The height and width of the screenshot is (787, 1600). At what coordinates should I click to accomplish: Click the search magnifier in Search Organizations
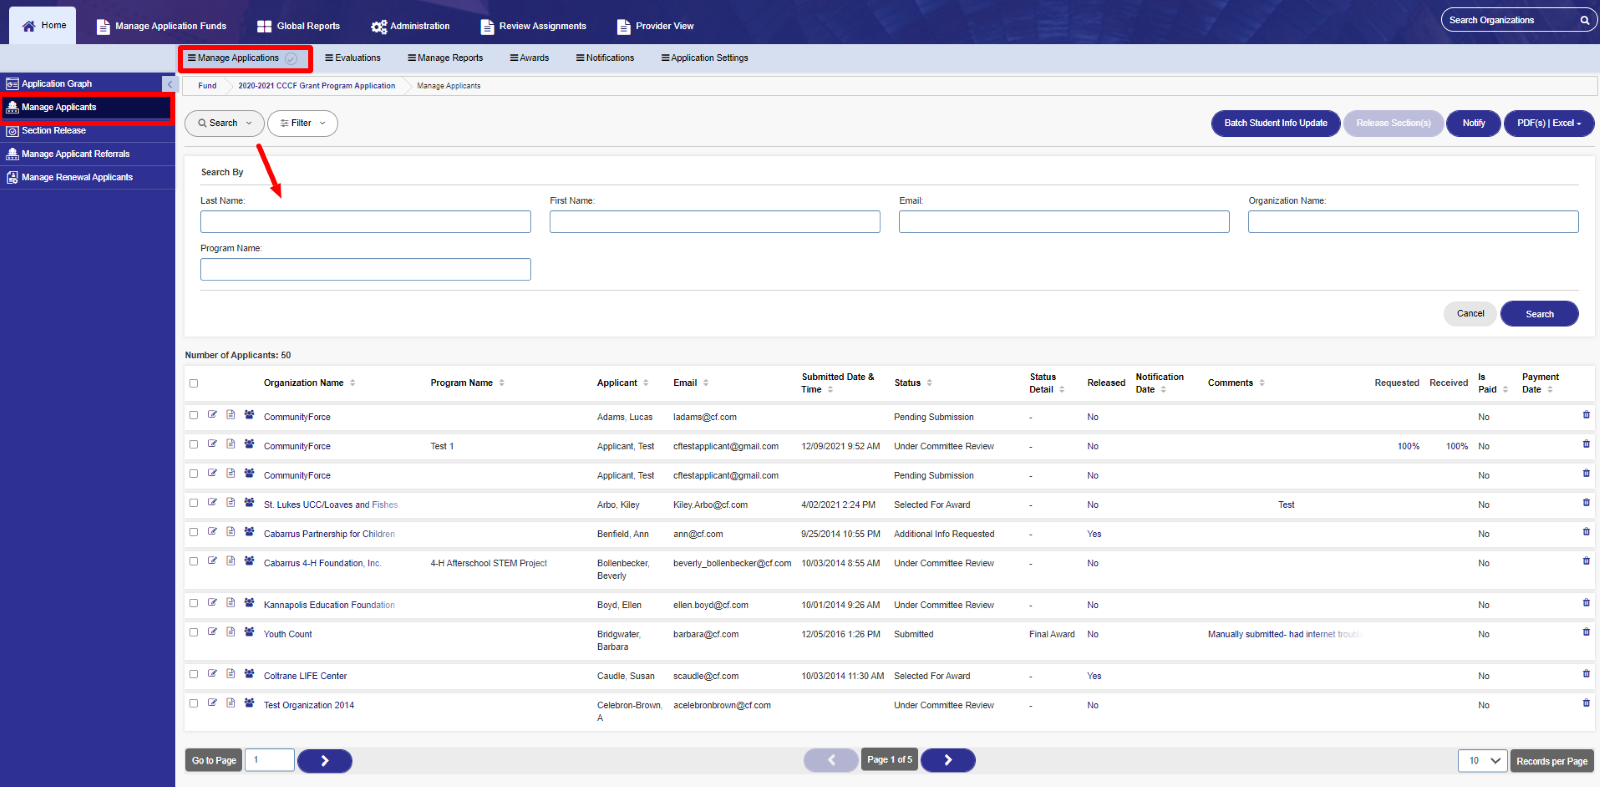point(1584,20)
